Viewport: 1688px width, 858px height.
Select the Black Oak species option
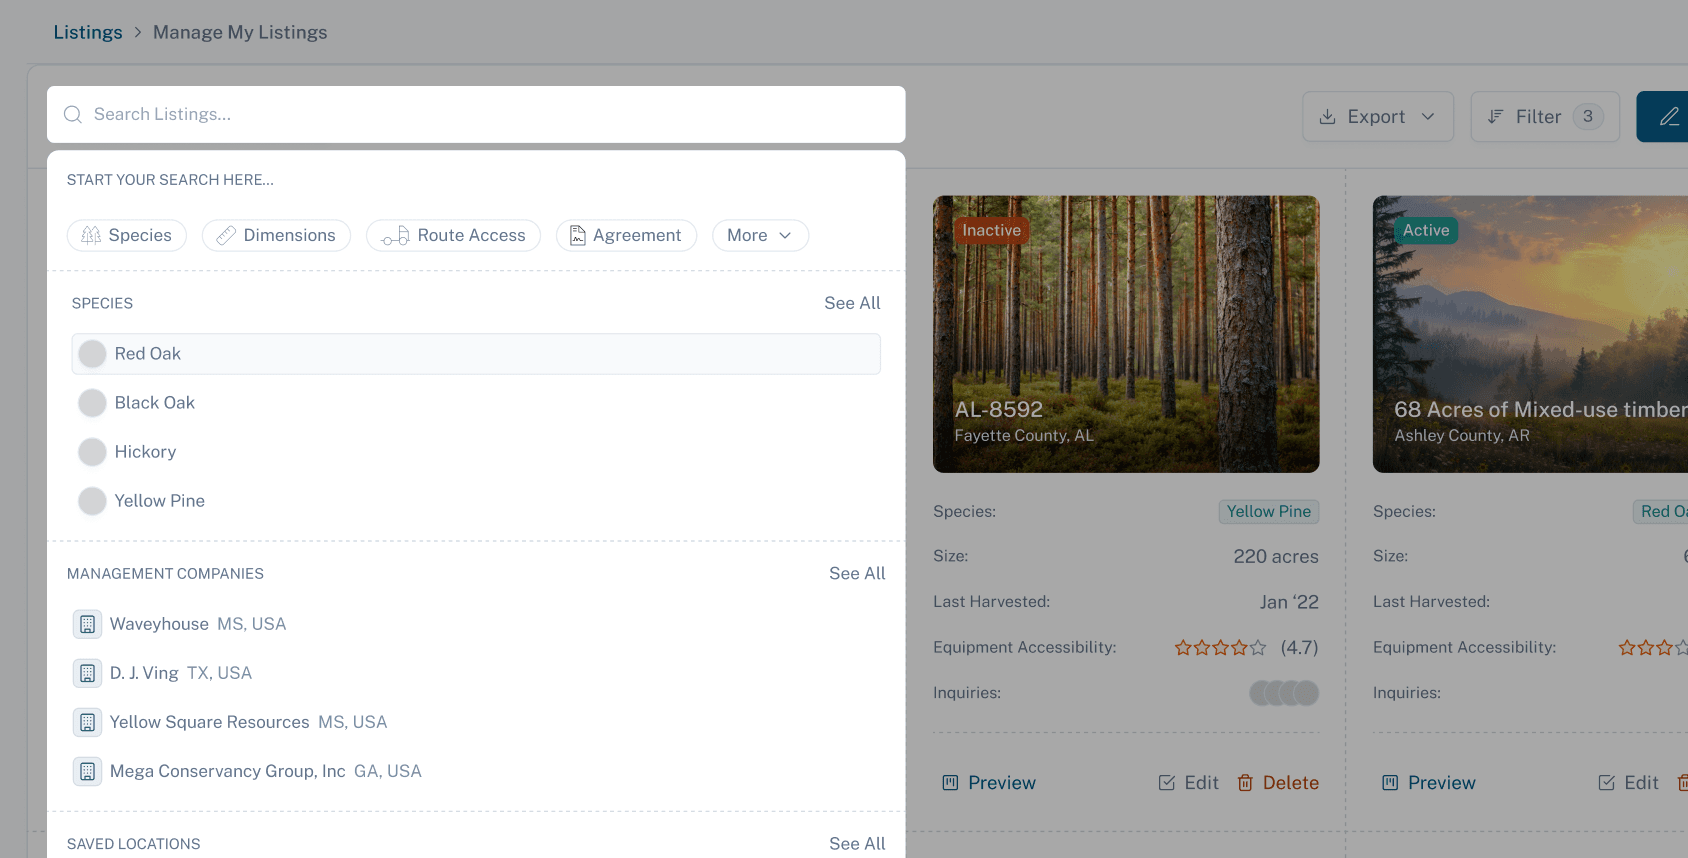pos(93,403)
